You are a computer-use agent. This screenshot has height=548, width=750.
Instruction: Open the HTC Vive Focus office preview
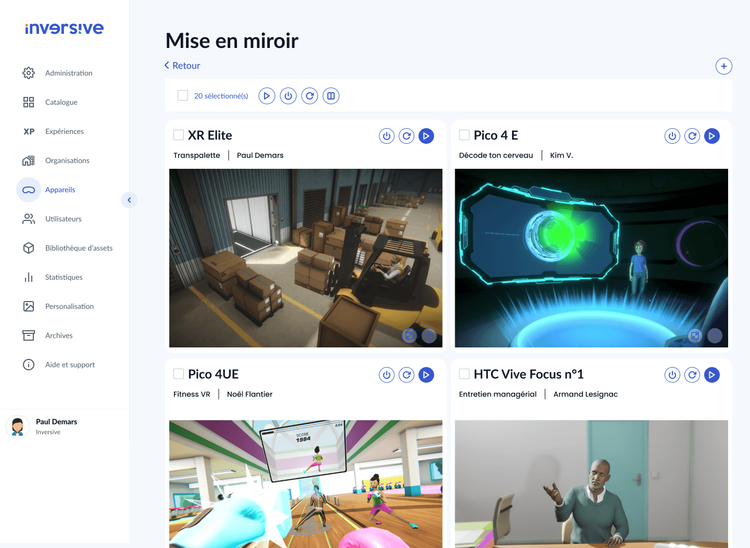591,484
